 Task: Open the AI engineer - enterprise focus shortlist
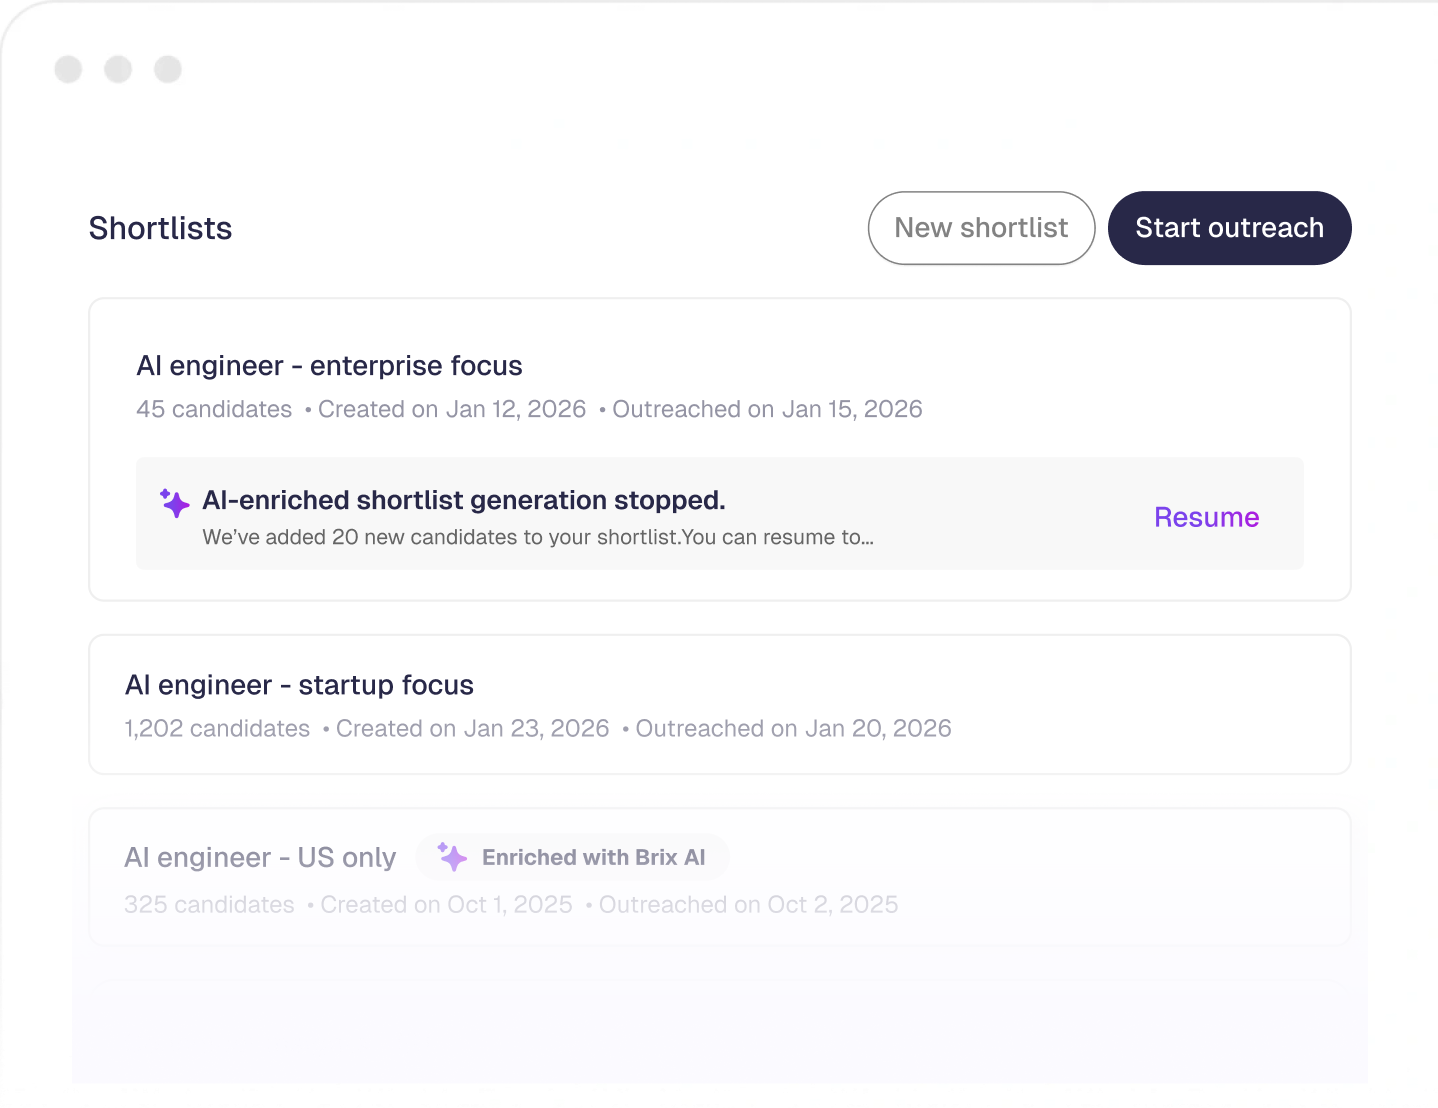(x=330, y=366)
